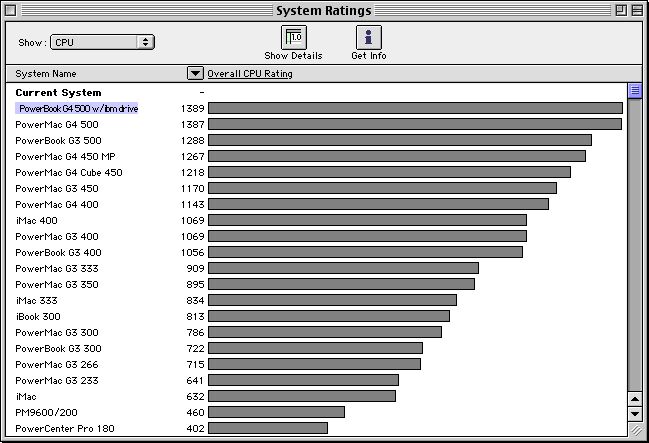649x443 pixels.
Task: Click the window resize grip icon
Action: pyautogui.click(x=635, y=430)
